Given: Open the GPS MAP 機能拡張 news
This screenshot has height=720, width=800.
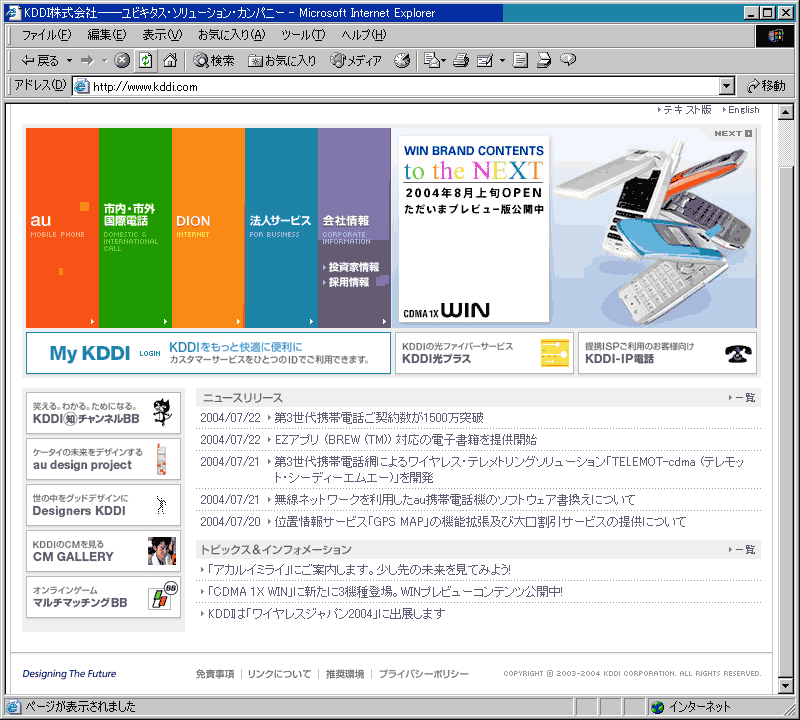Looking at the screenshot, I should click(x=480, y=522).
